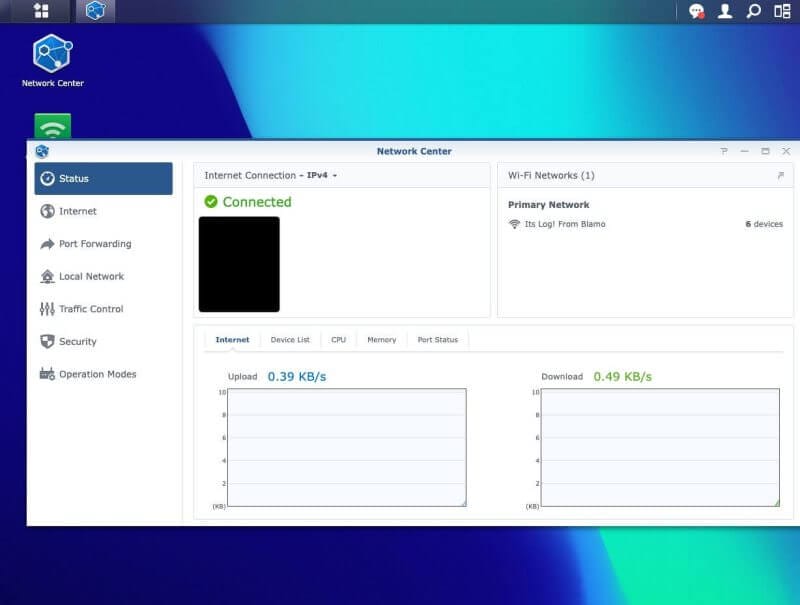Open the user account menu

tap(722, 13)
